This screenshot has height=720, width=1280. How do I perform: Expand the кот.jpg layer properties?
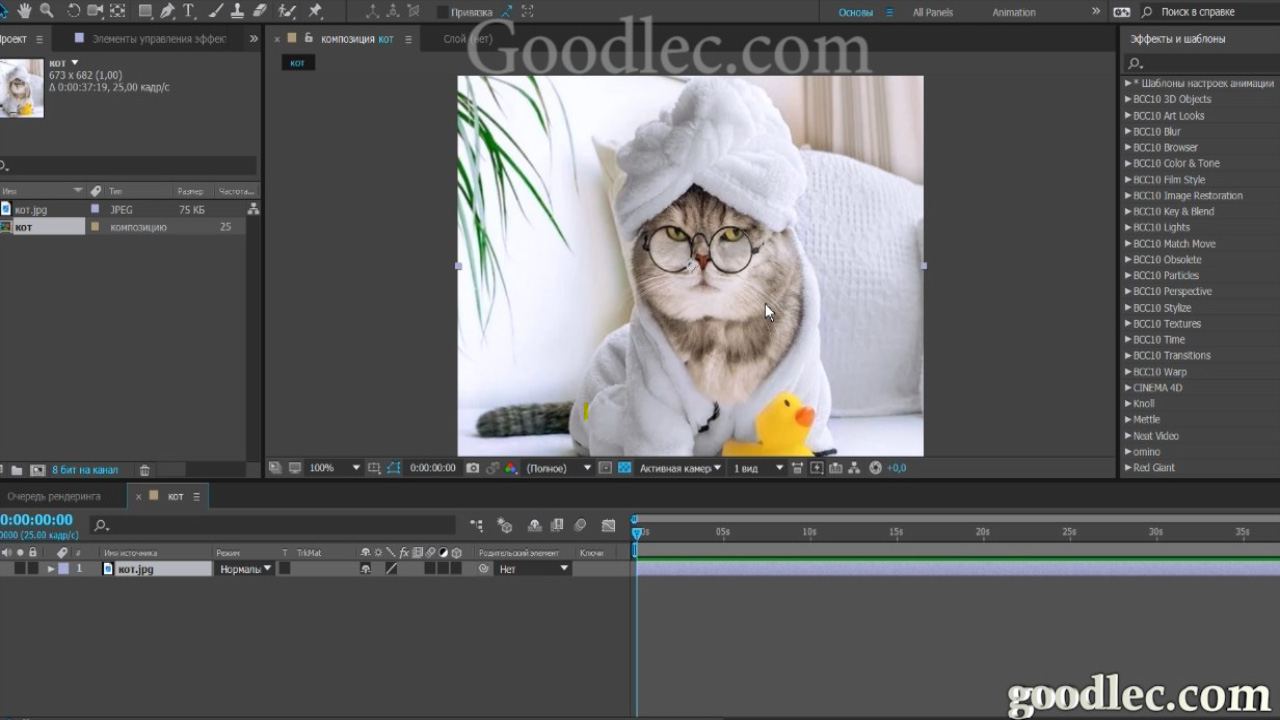tap(51, 569)
